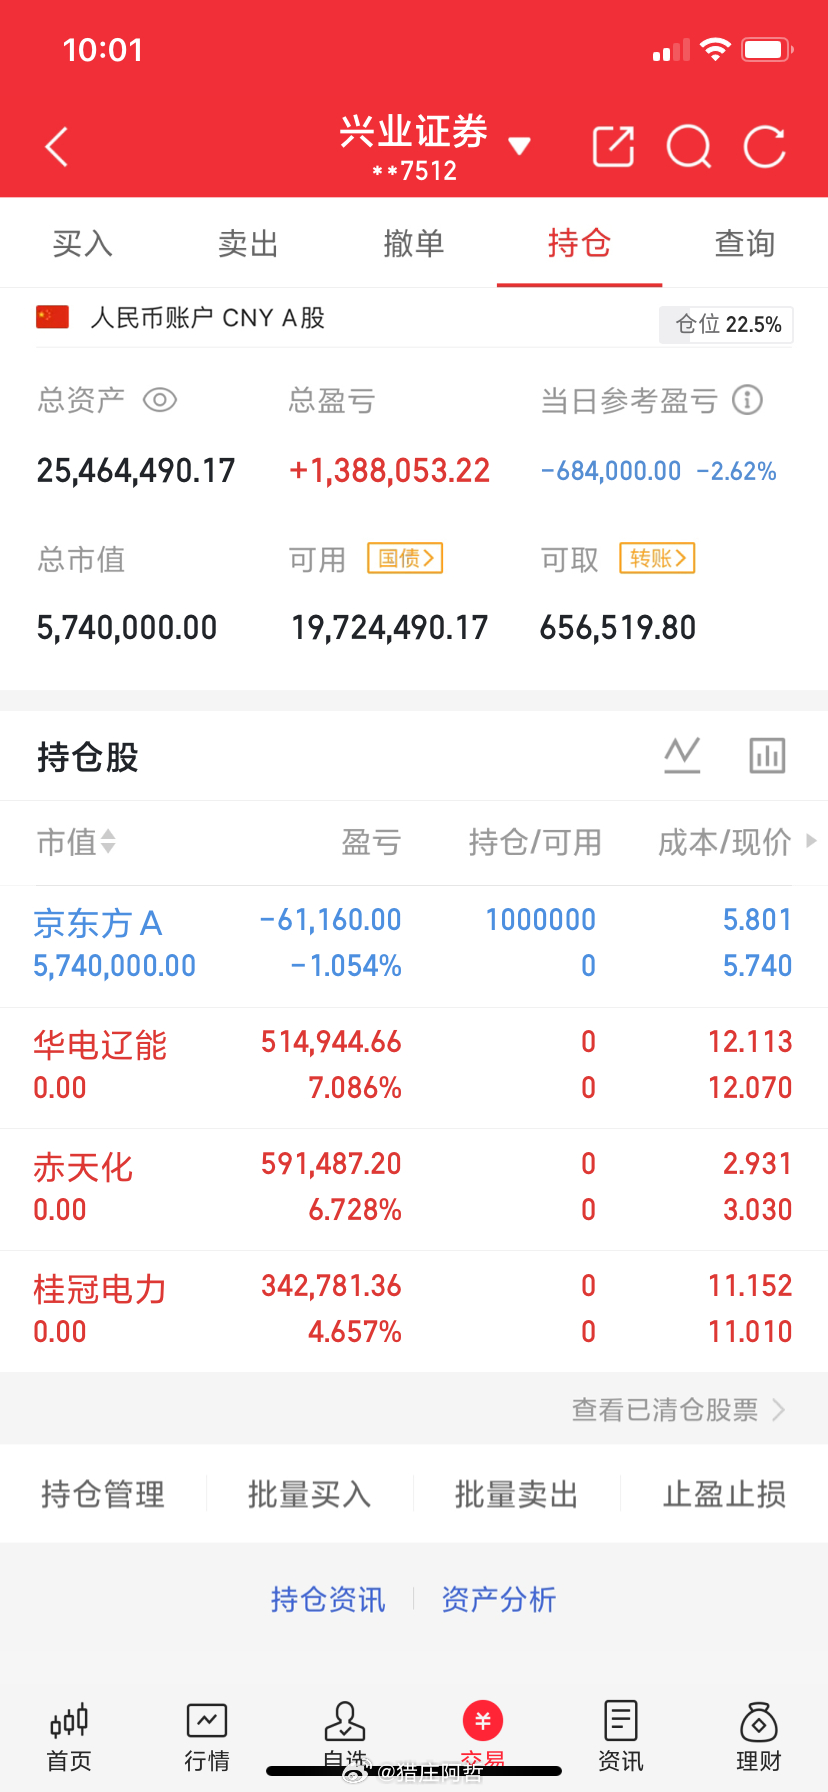Click daily loss value -684,000.00
The height and width of the screenshot is (1792, 828).
611,471
